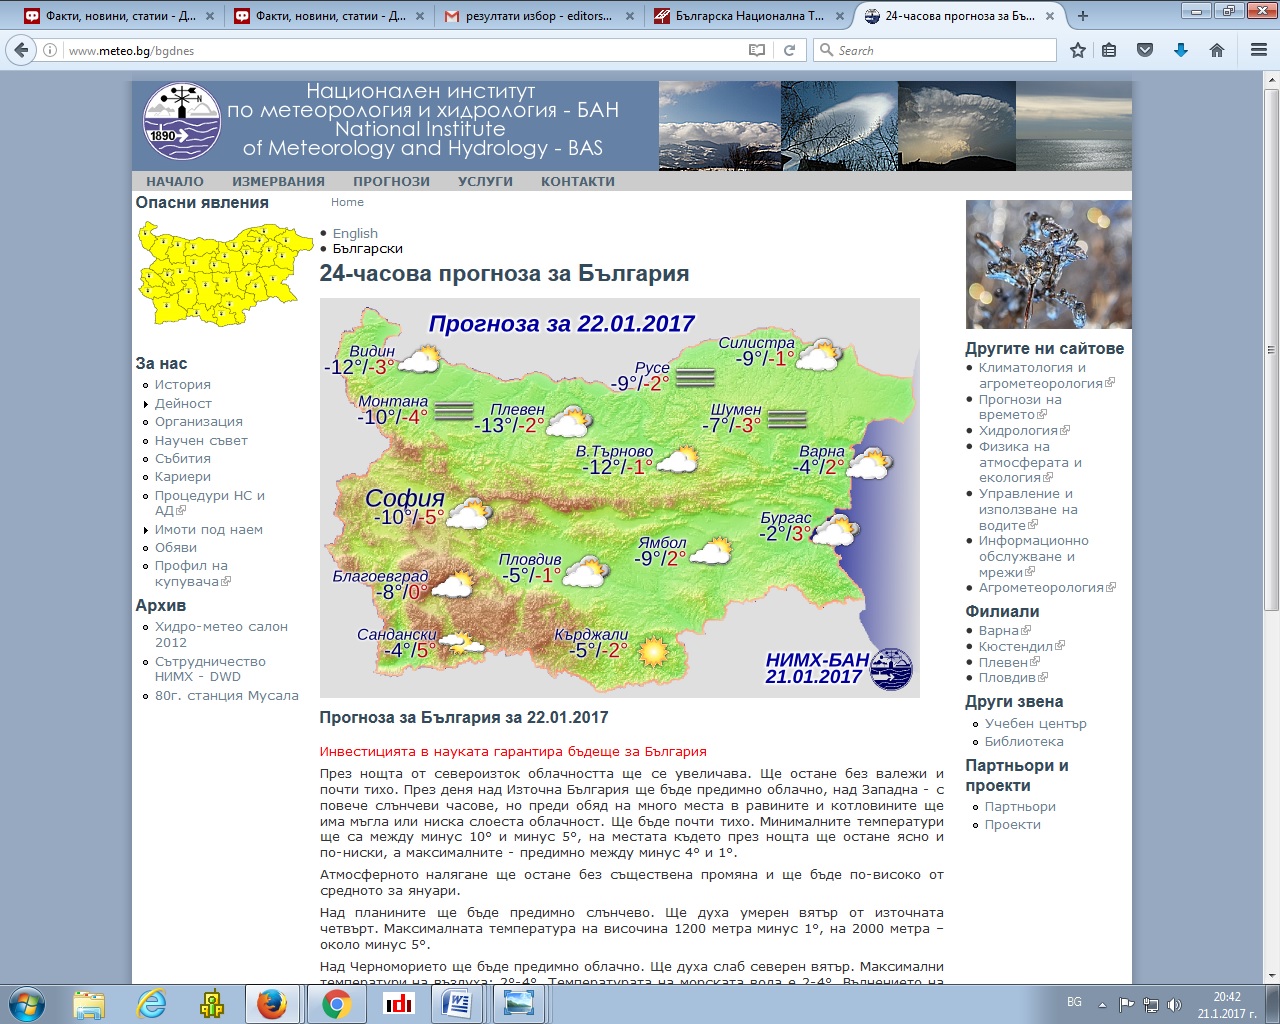Open the ИЗМЕРВАНИЯ menu item
The image size is (1280, 1024).
pos(278,182)
